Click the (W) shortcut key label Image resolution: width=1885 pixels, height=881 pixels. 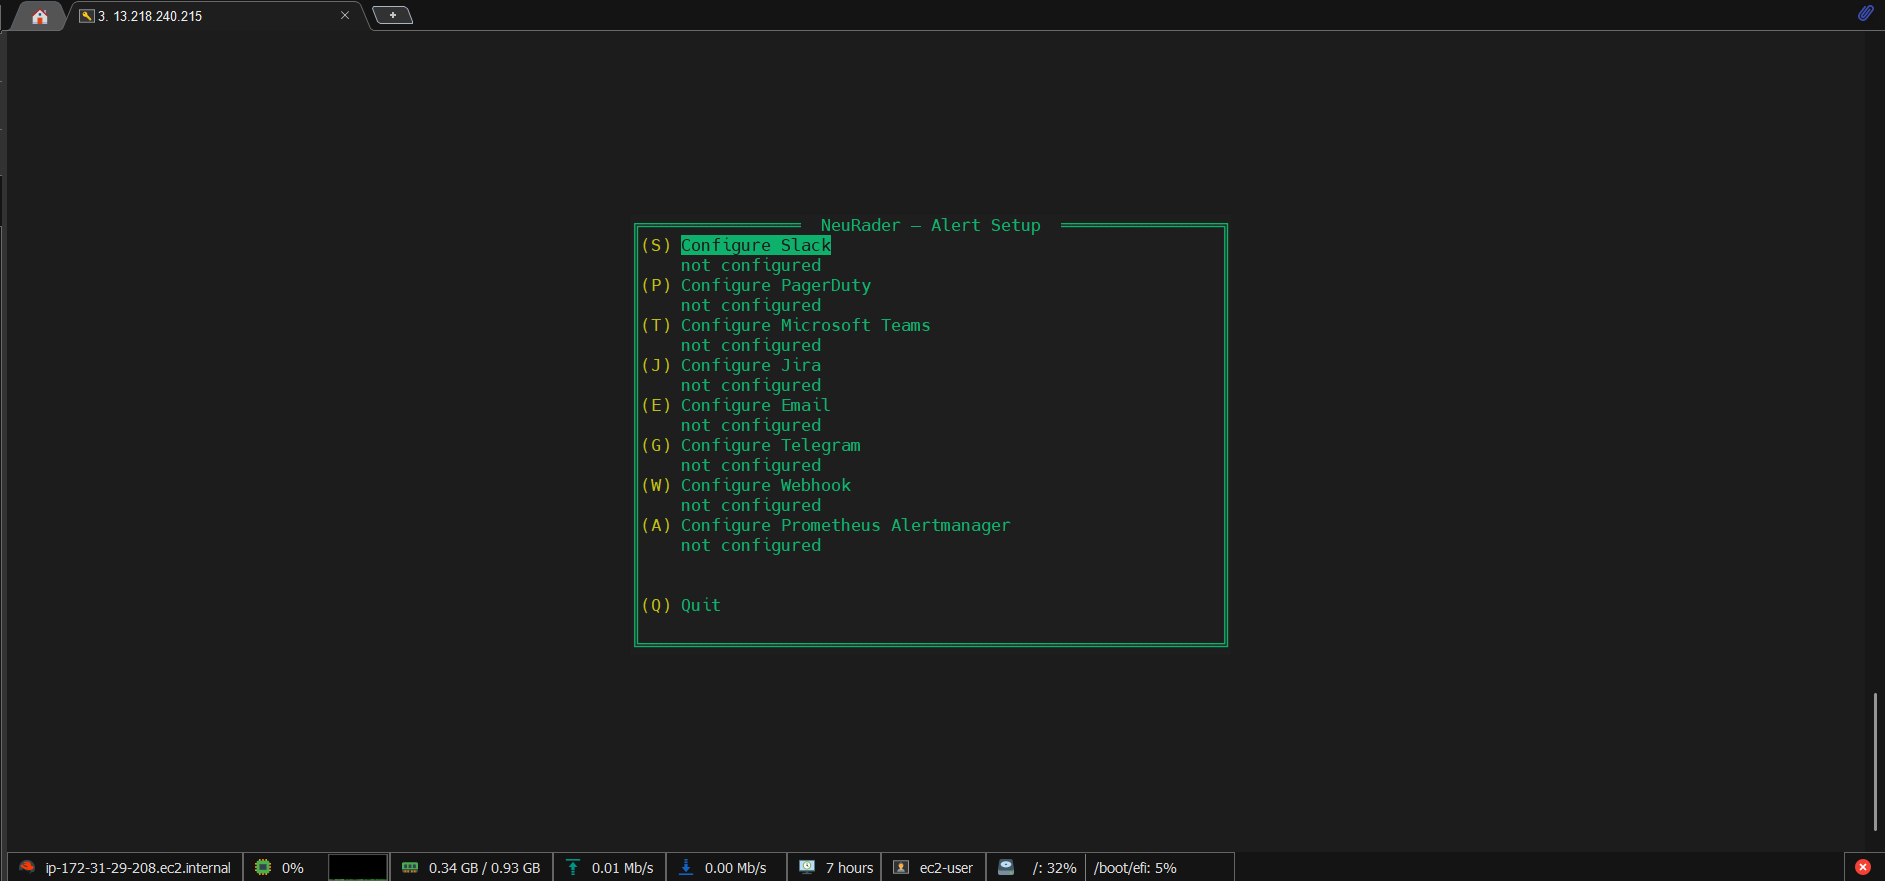tap(656, 485)
